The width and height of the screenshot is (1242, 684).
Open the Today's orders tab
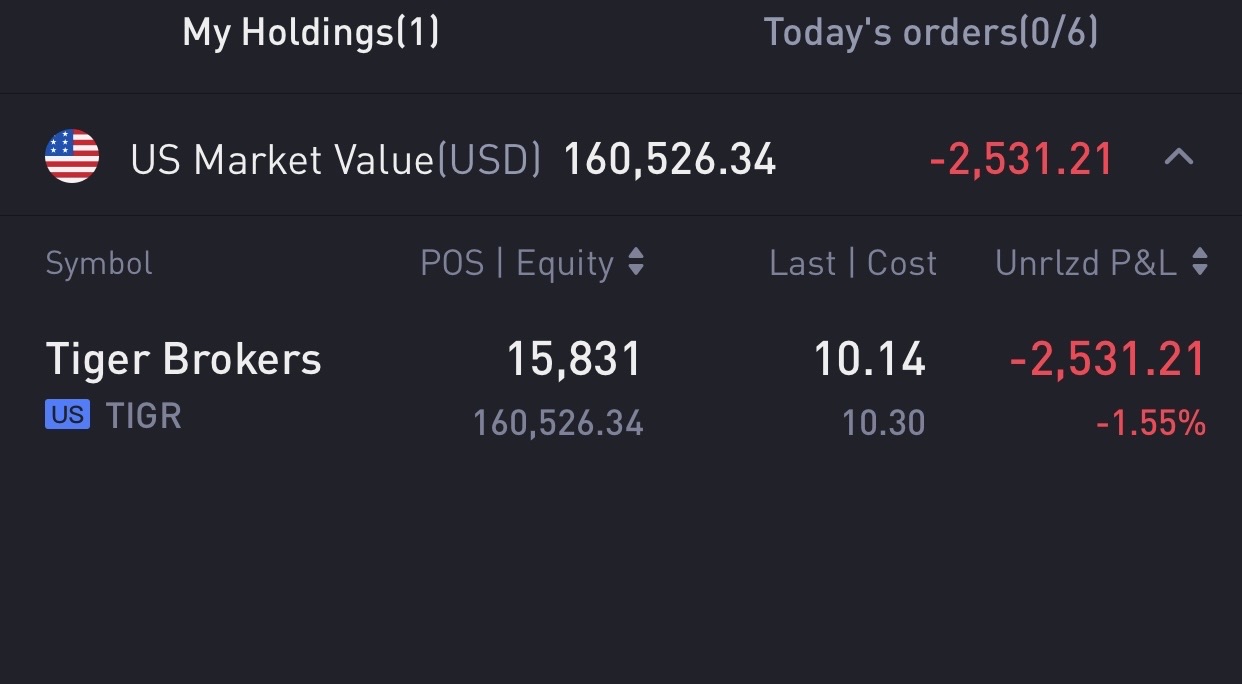pos(930,33)
